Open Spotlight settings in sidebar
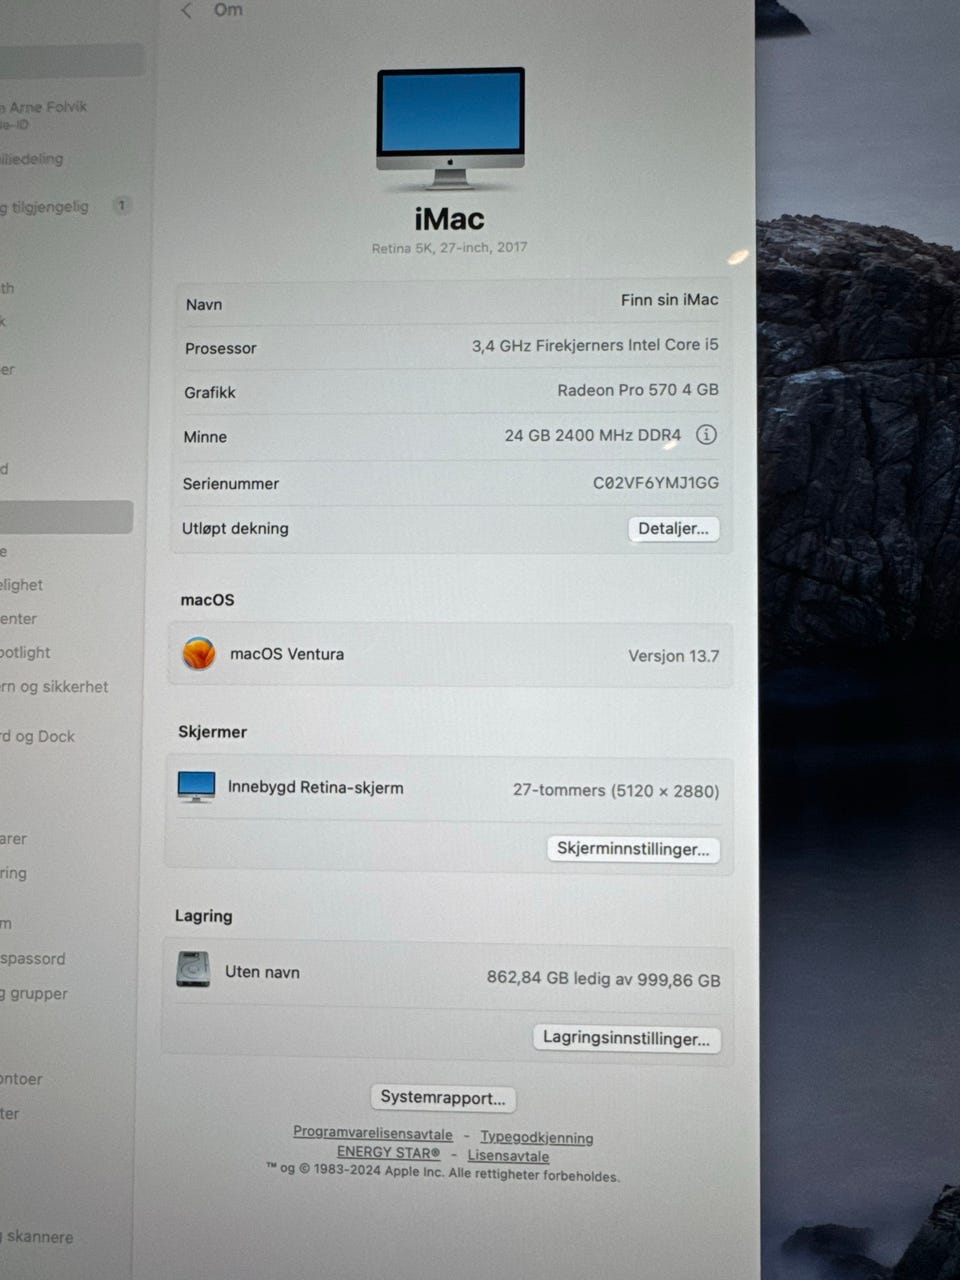Viewport: 960px width, 1280px height. (25, 652)
